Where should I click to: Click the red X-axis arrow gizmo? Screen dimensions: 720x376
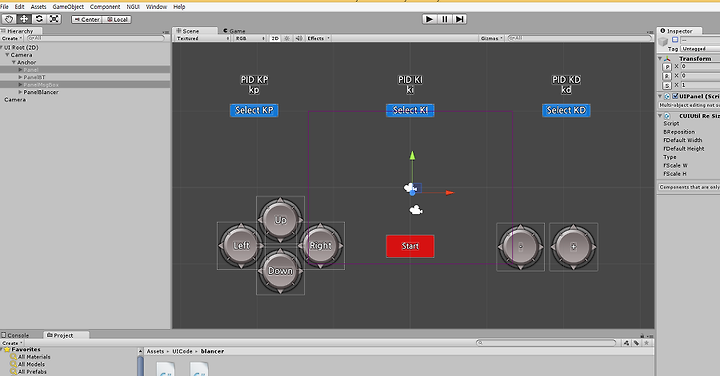point(450,193)
